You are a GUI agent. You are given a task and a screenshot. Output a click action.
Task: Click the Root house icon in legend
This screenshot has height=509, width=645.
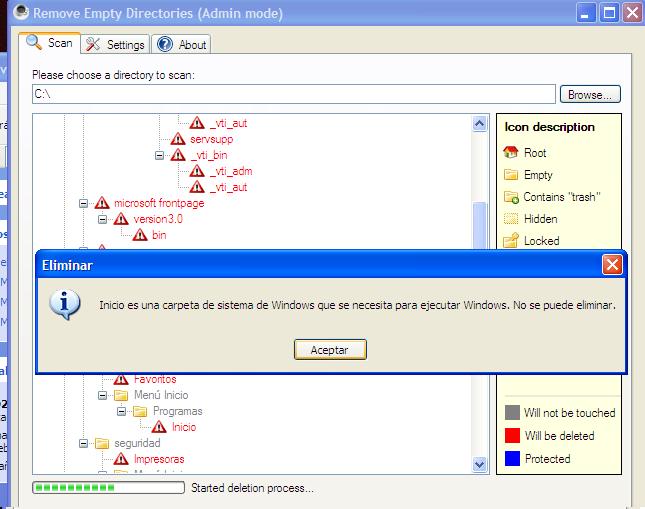pyautogui.click(x=511, y=152)
